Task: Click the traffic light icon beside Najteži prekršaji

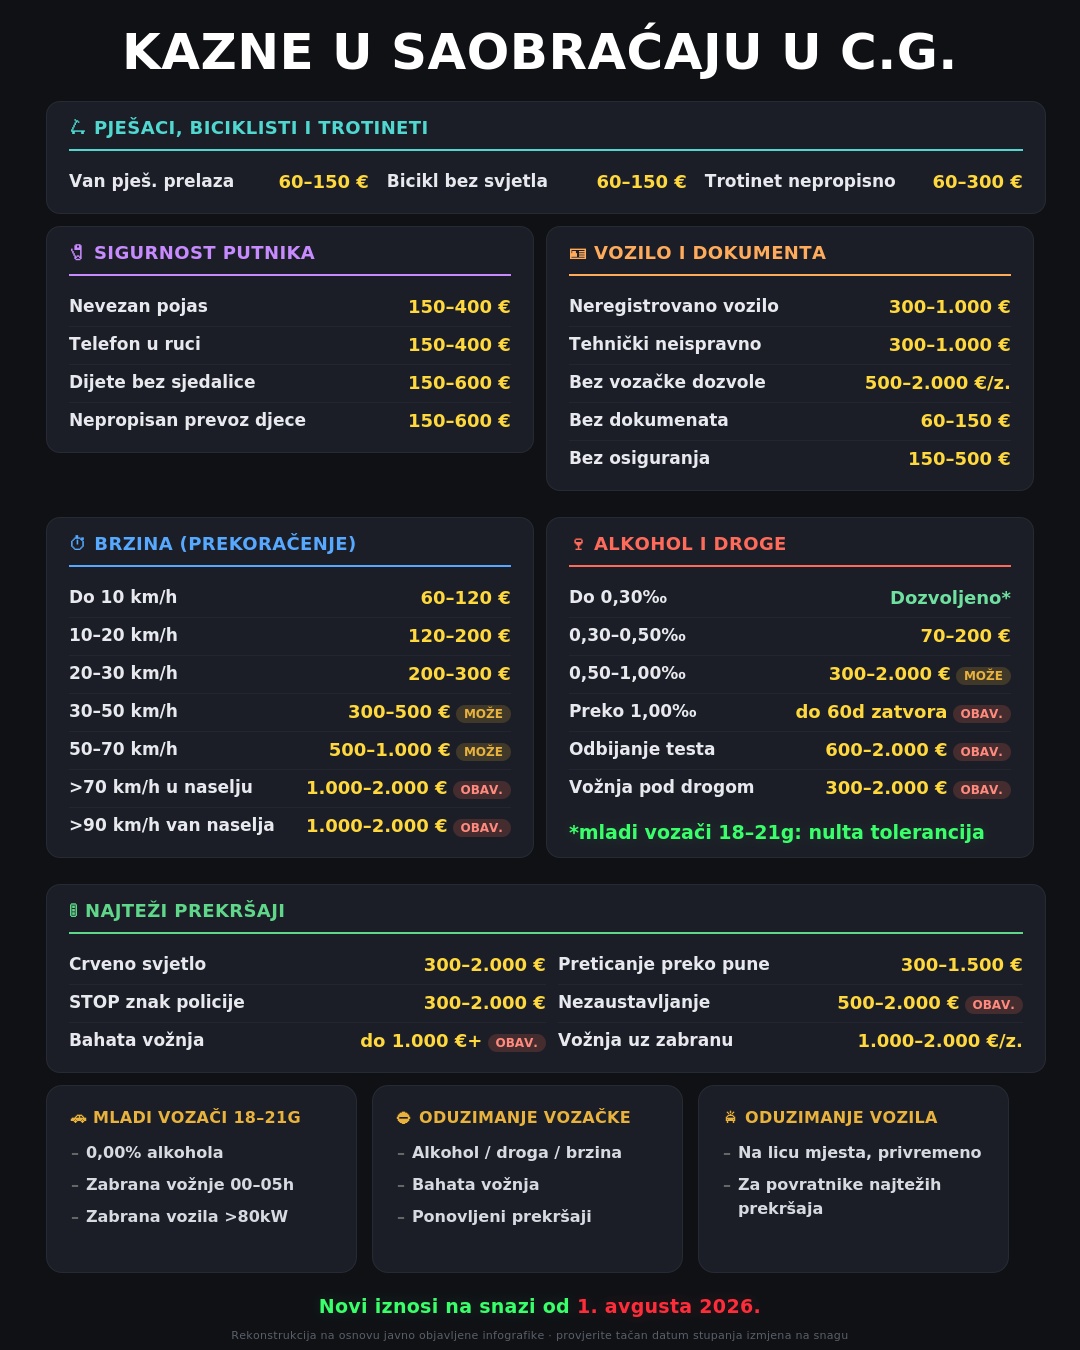Action: tap(73, 911)
